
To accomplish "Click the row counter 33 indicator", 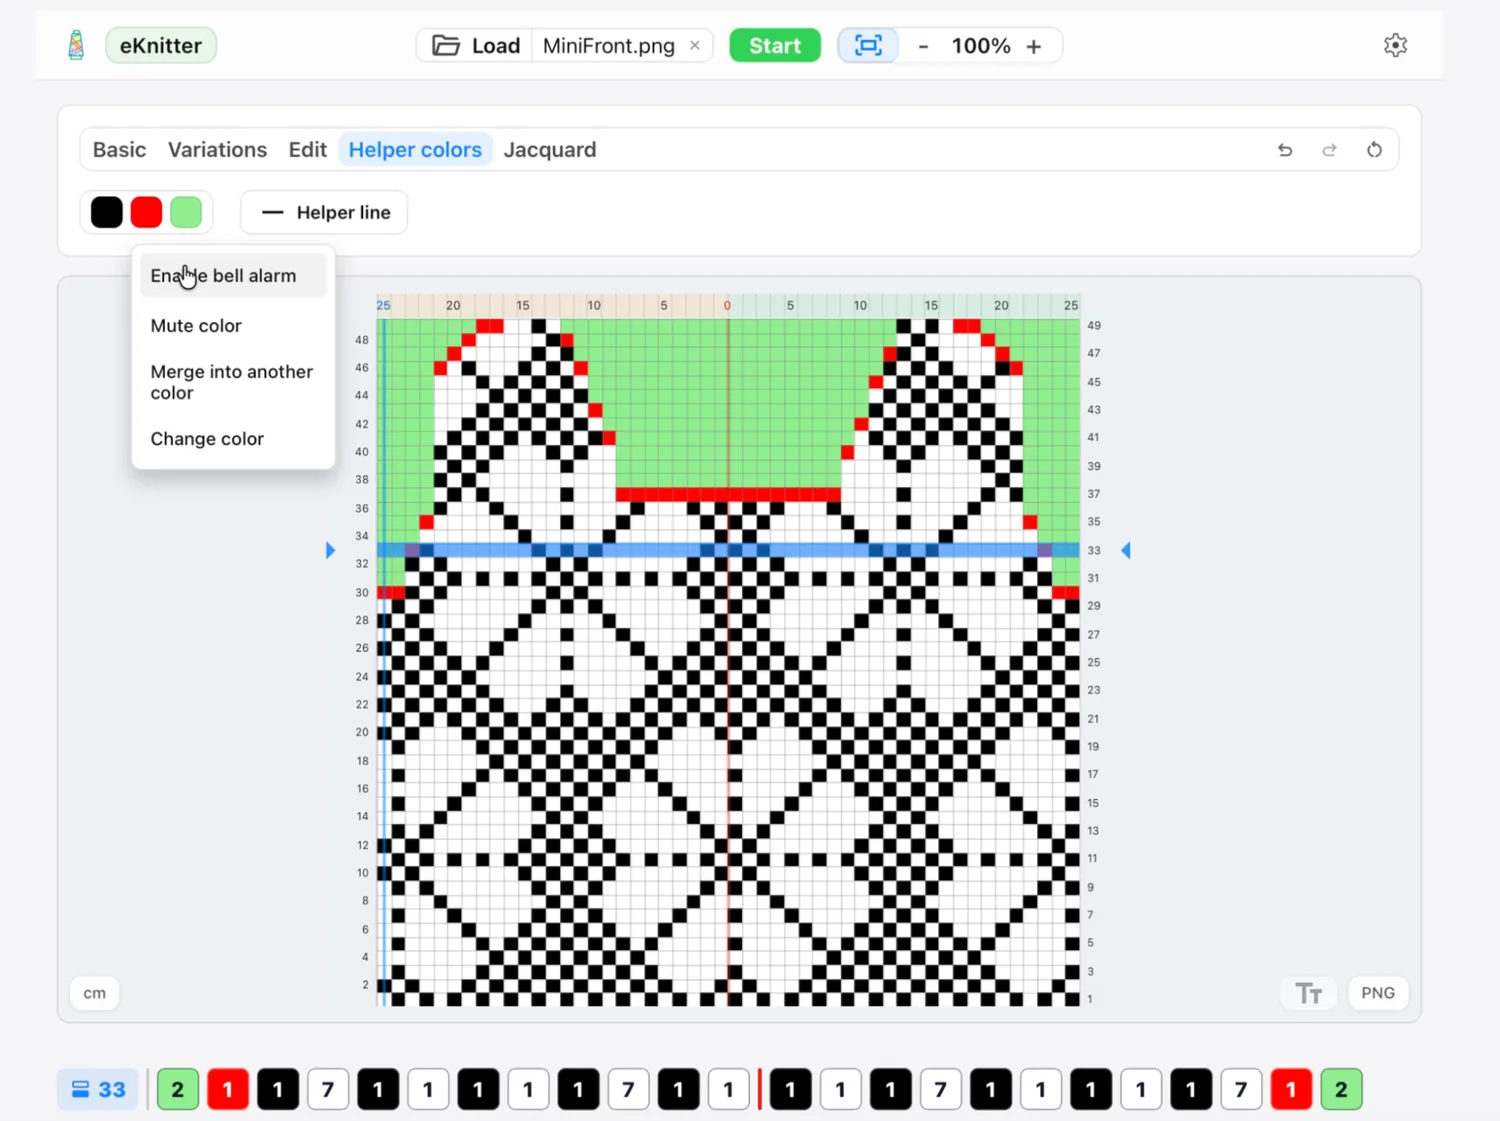I will click(98, 1089).
